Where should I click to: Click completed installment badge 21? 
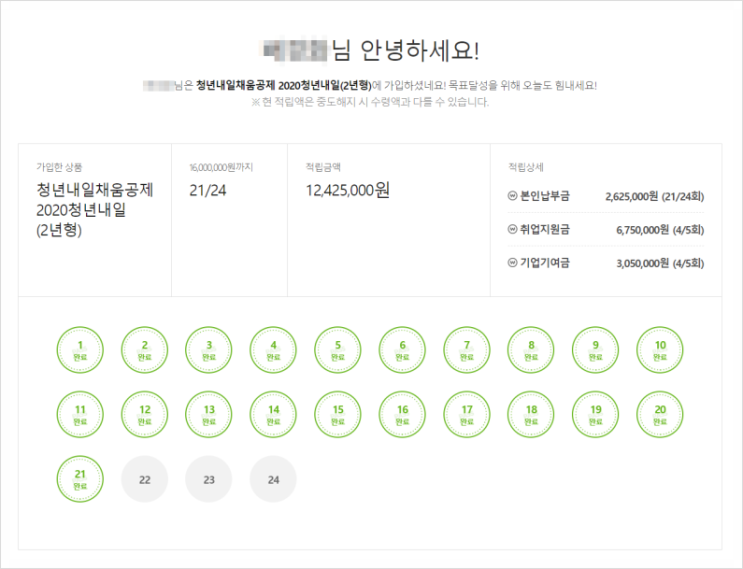click(80, 479)
